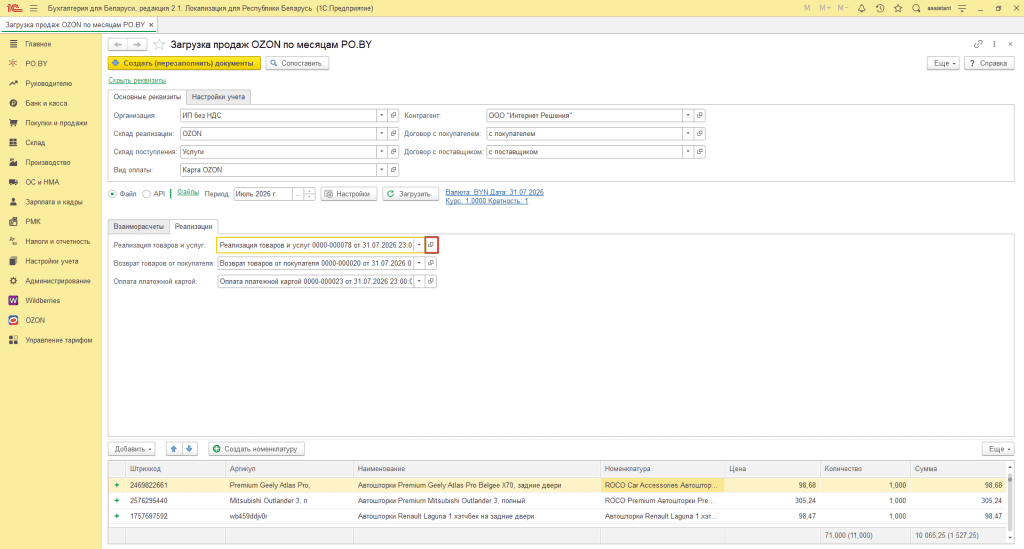Open the РМК sidebar section
The image size is (1024, 549).
[x=33, y=221]
